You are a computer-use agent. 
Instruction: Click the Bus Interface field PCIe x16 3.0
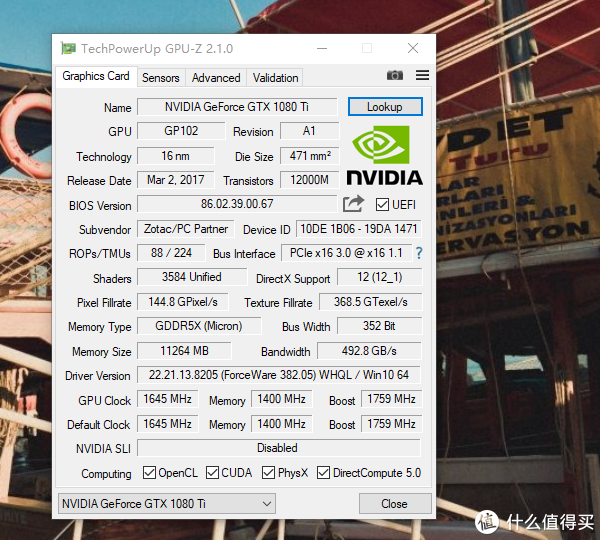click(347, 253)
